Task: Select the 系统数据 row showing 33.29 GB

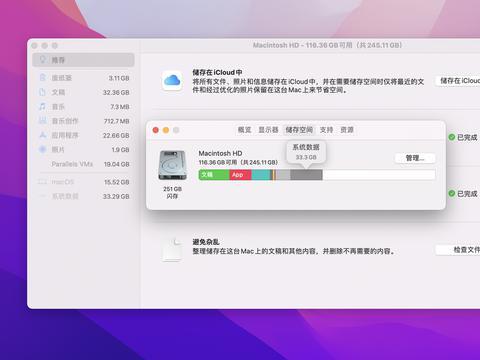Action: (83, 196)
